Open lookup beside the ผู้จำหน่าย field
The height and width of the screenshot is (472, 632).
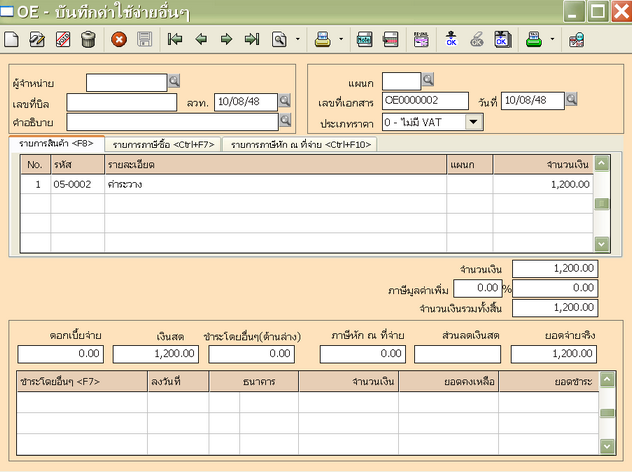pyautogui.click(x=174, y=81)
